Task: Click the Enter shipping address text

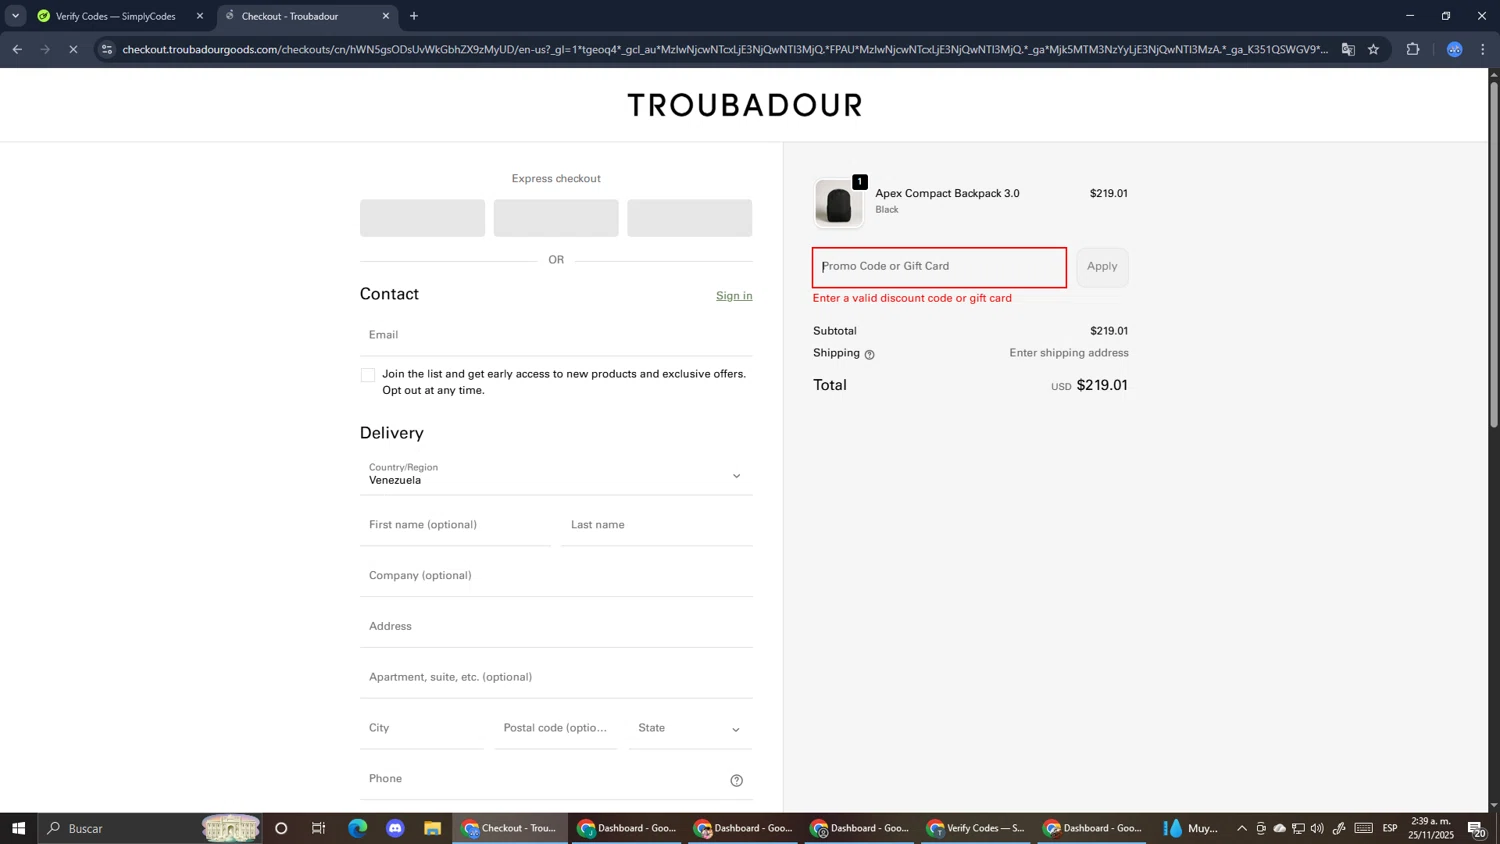Action: coord(1069,353)
